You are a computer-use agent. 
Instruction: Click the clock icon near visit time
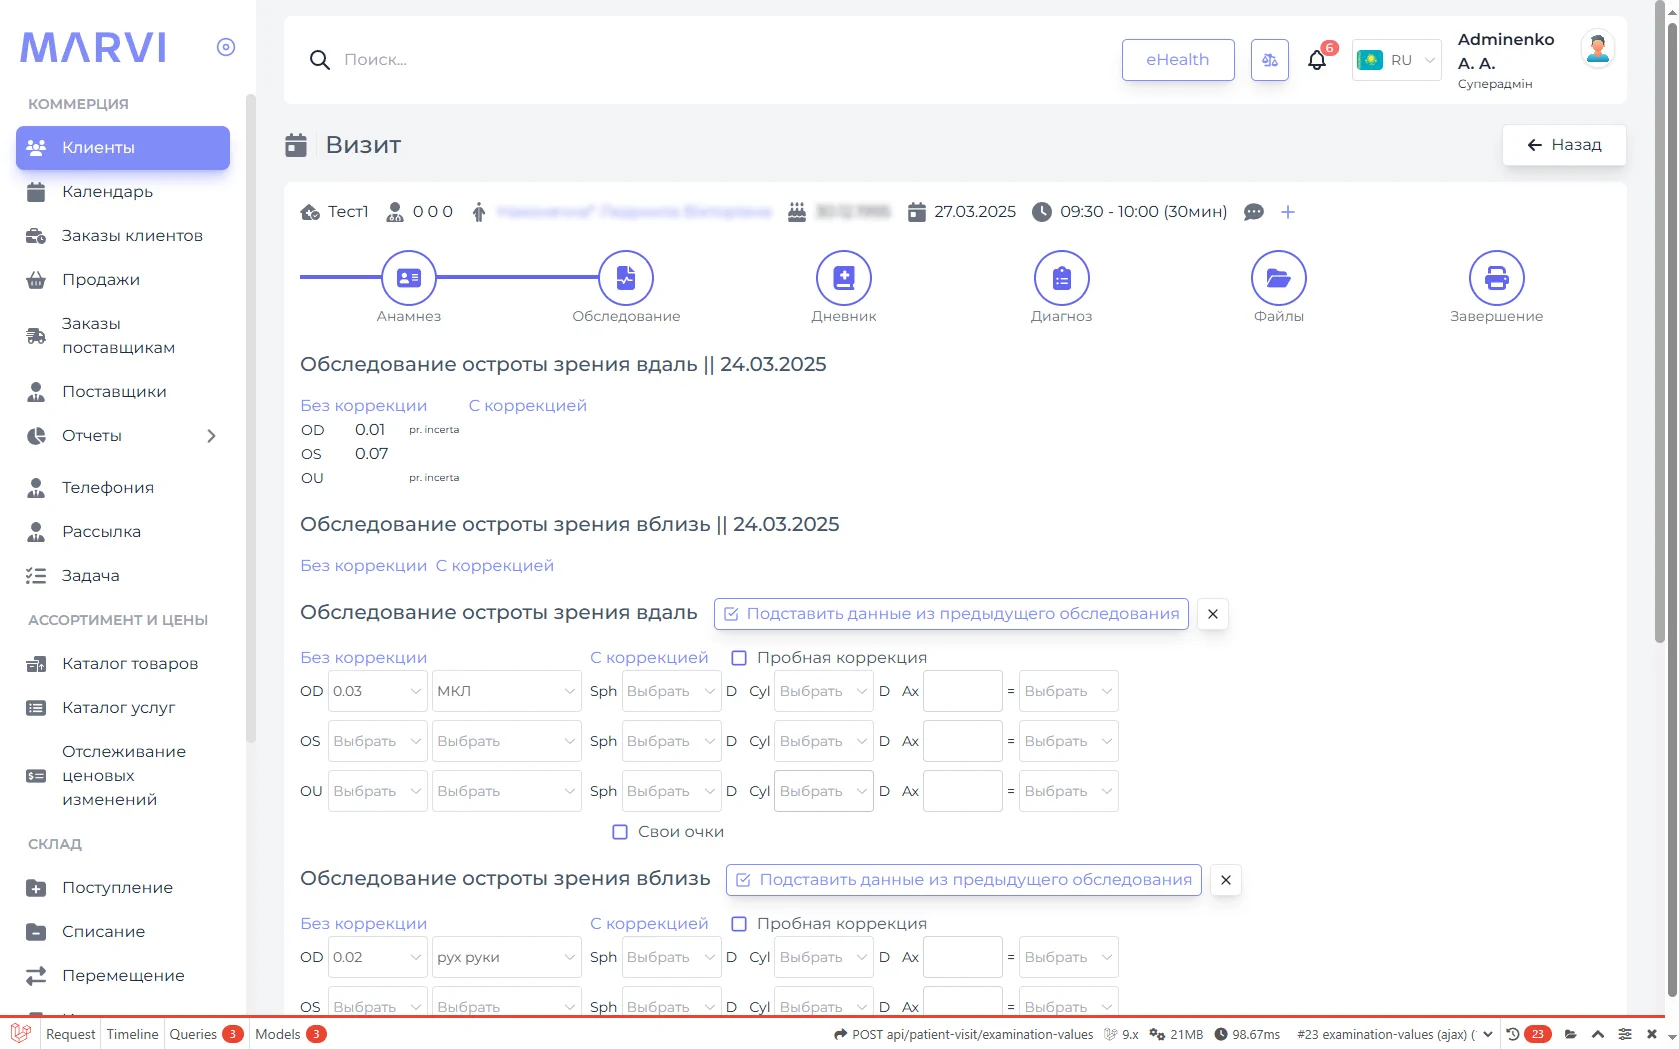click(x=1042, y=212)
